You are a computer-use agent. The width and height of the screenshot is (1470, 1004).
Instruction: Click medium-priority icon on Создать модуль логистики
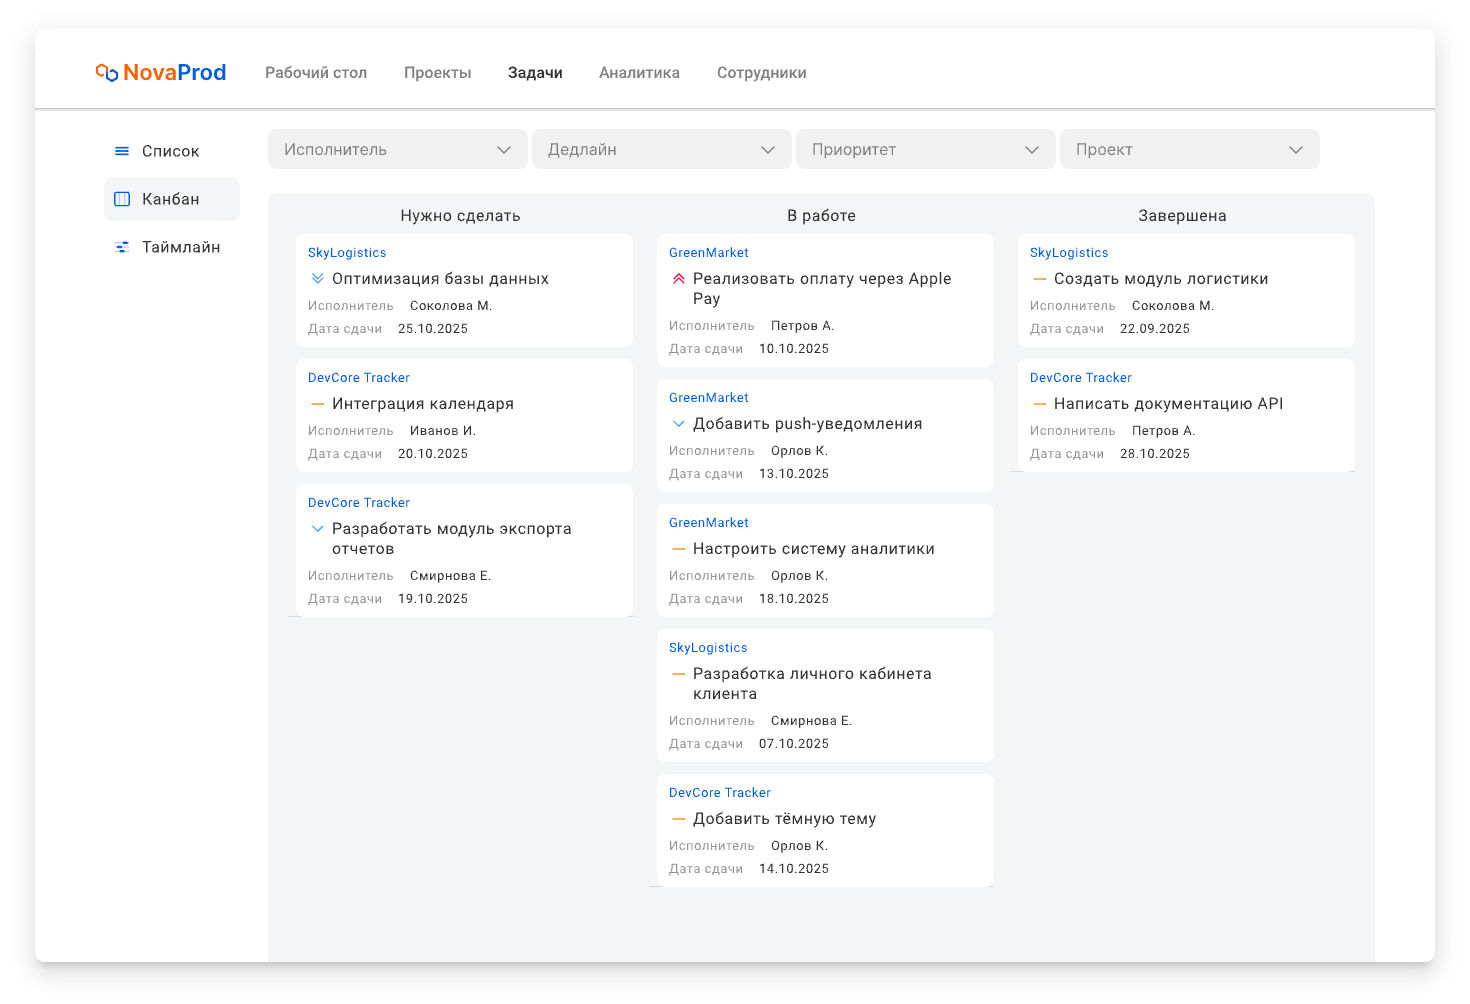coord(1040,279)
